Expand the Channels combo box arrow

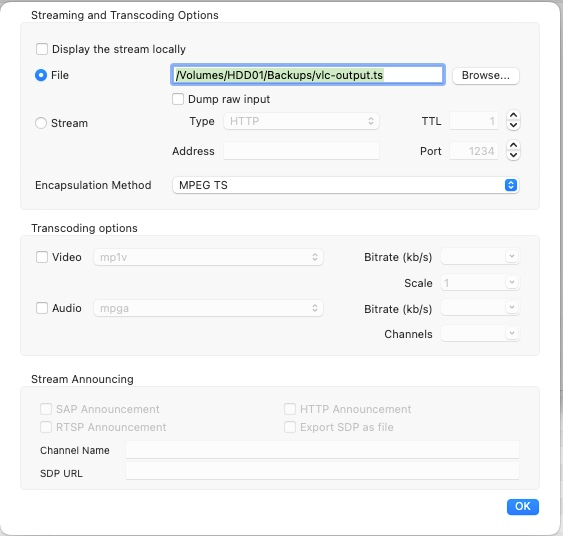512,333
